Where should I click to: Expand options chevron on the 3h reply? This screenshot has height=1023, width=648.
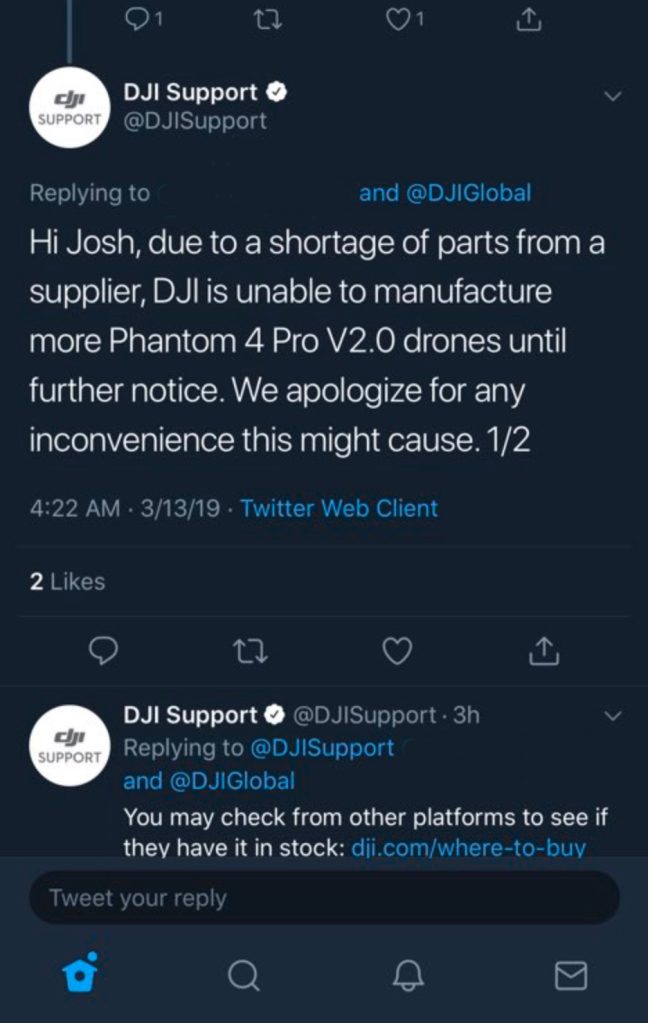614,717
